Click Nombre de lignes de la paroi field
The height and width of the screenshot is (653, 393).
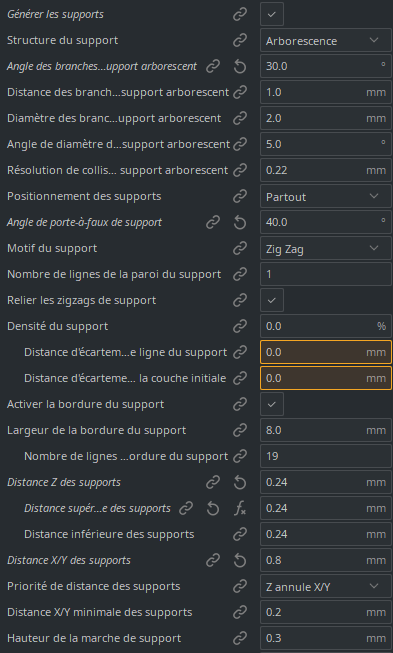(x=326, y=274)
